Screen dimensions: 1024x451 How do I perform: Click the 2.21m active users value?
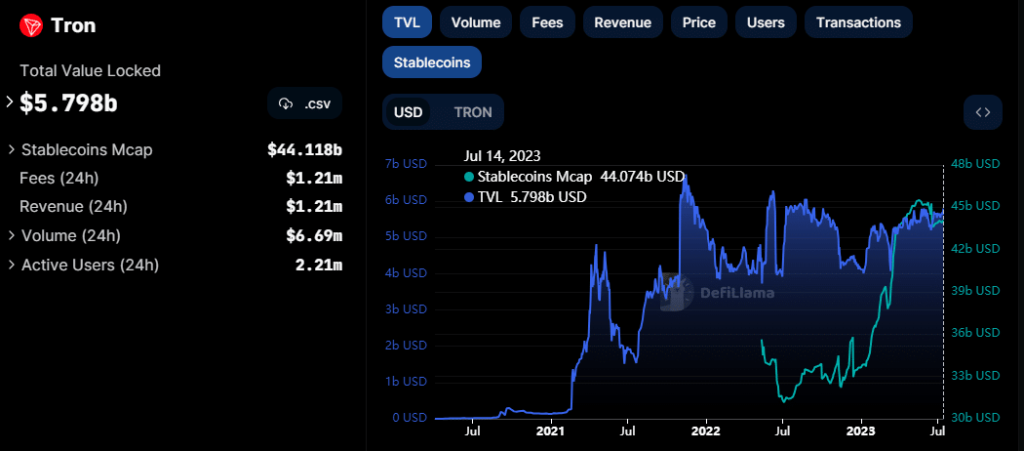coord(319,265)
